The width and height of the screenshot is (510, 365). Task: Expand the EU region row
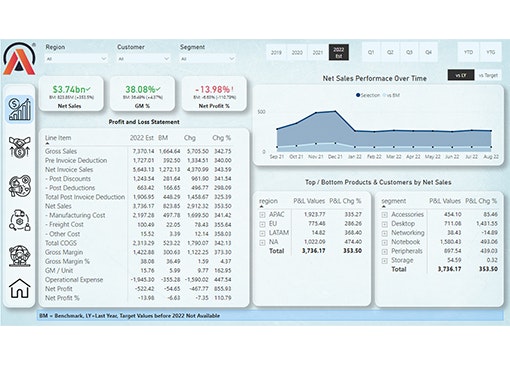coord(262,224)
